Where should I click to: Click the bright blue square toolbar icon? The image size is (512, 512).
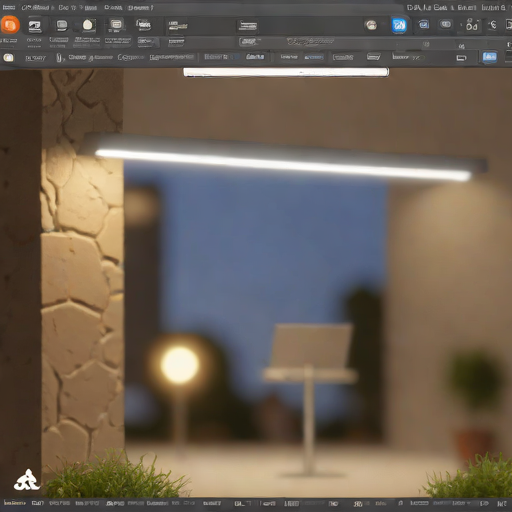[x=399, y=25]
